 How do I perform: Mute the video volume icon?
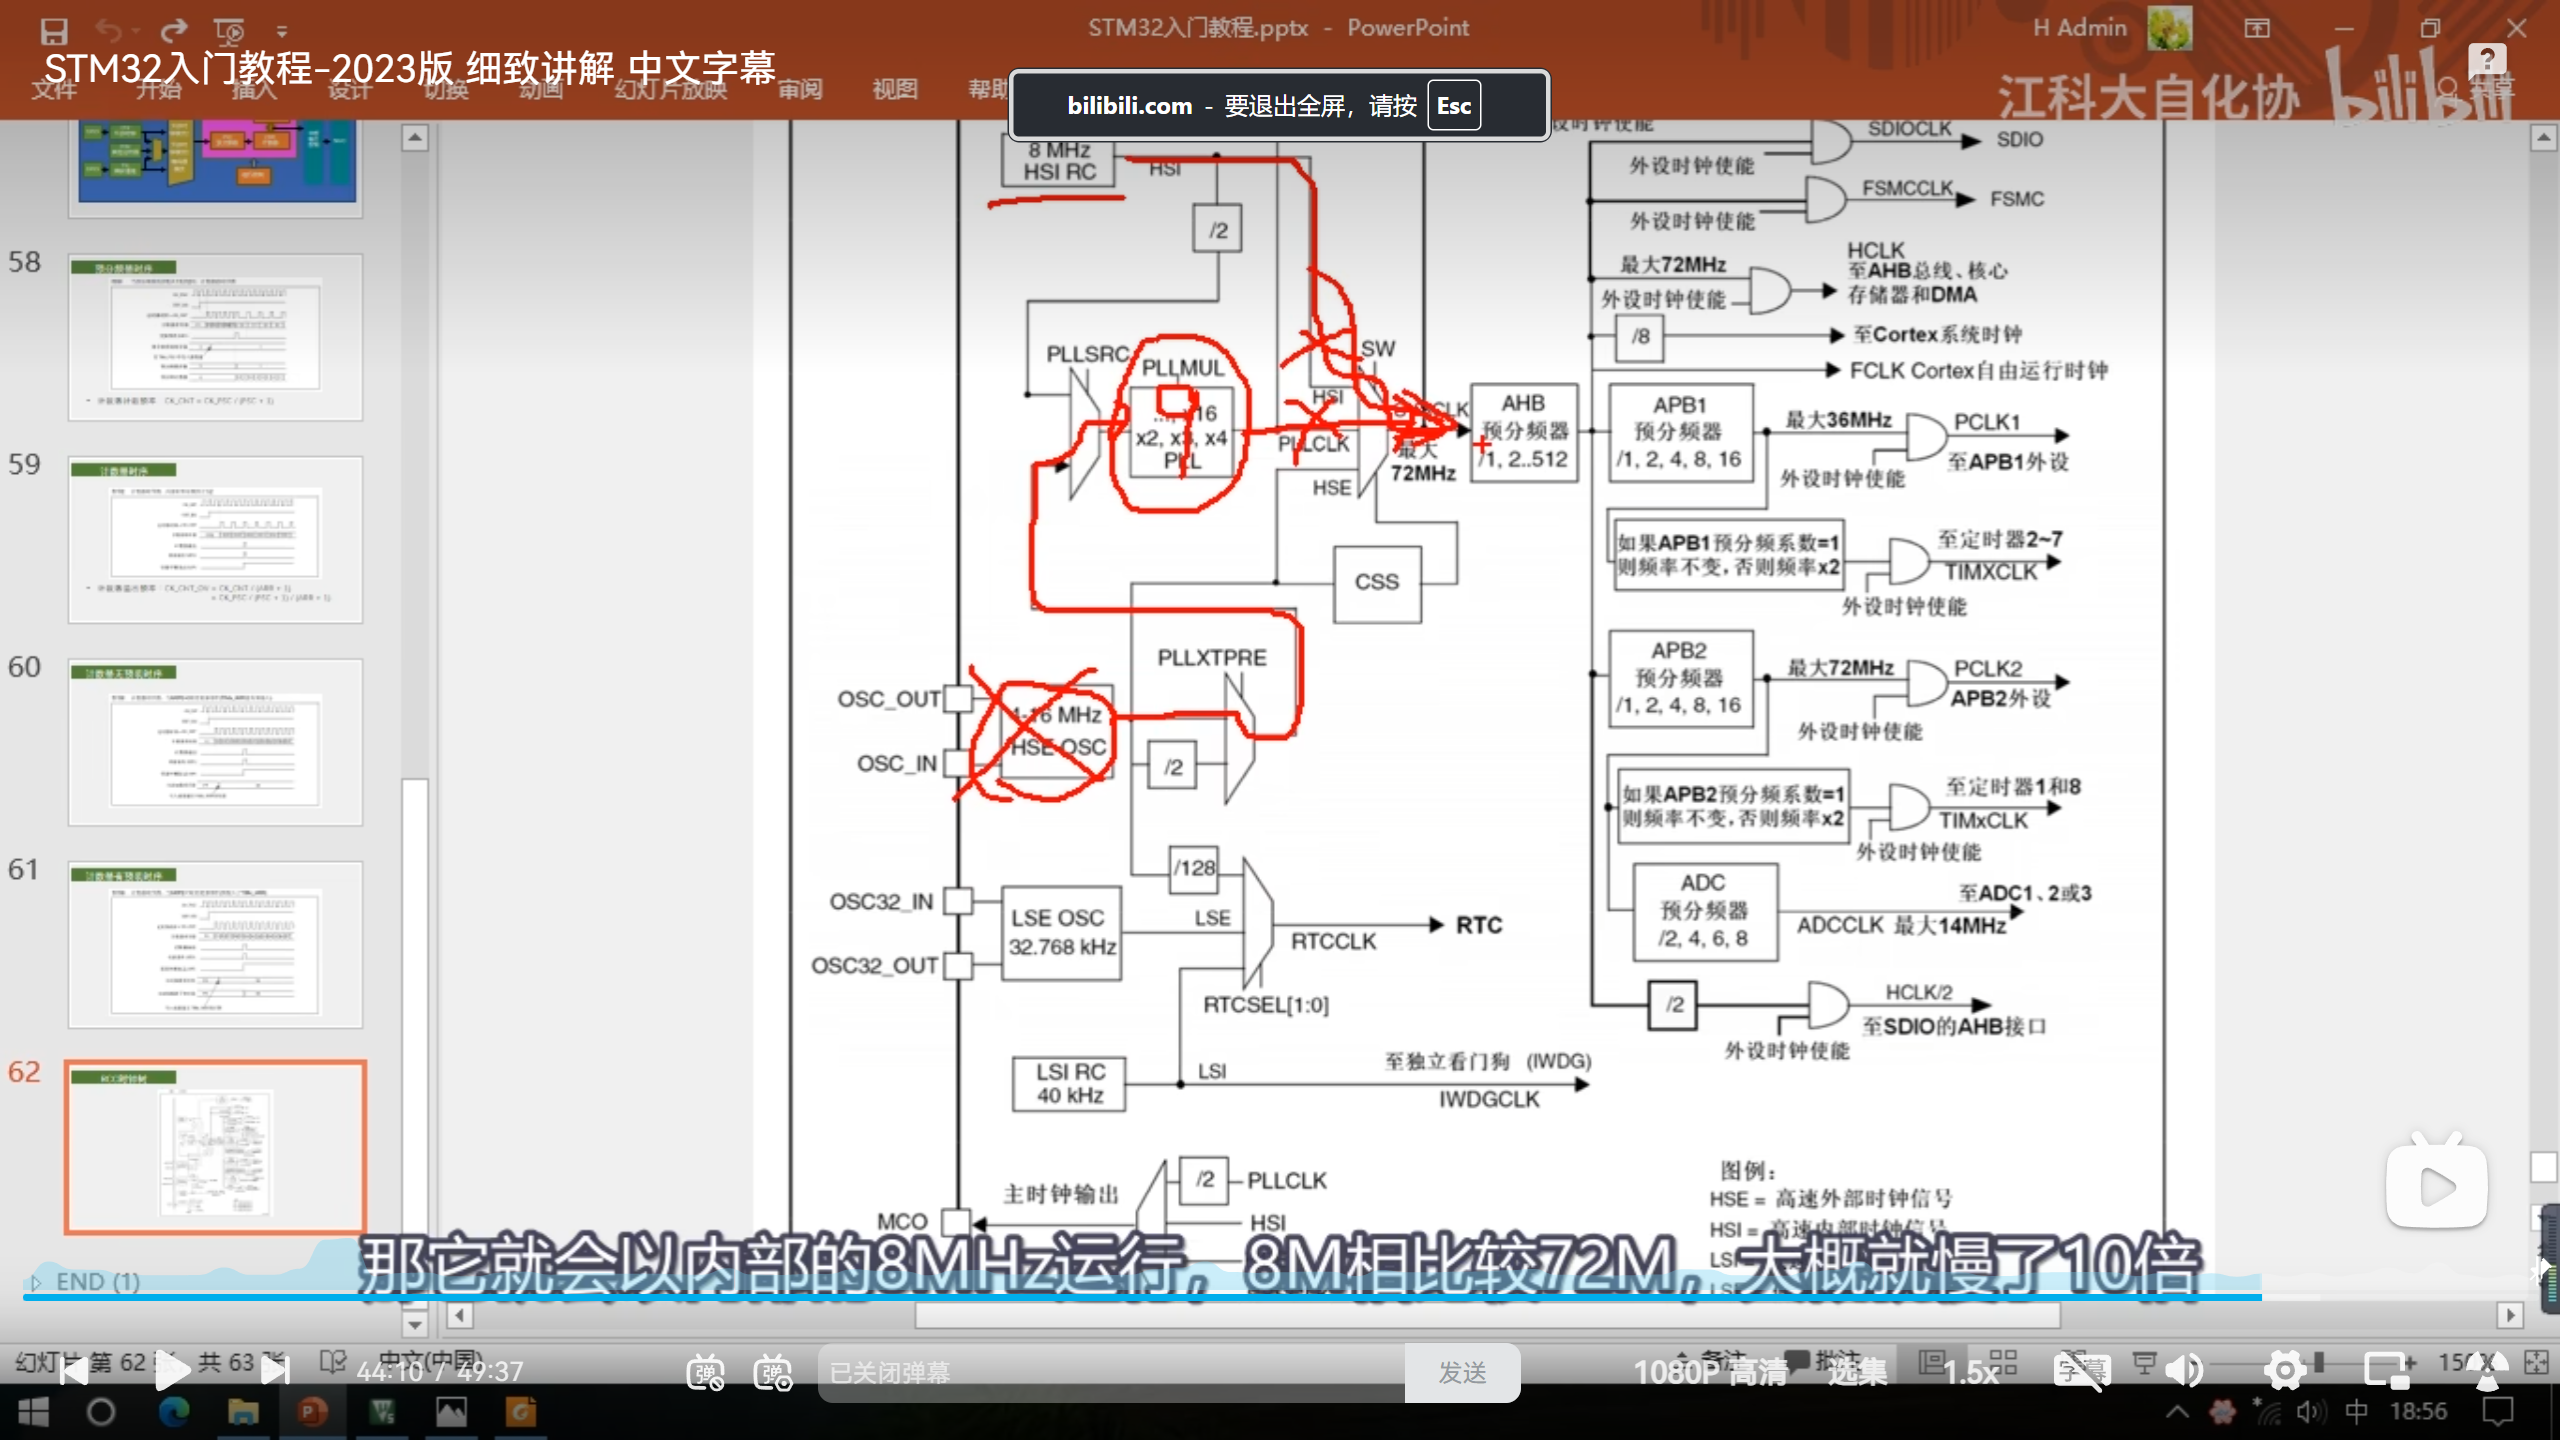(2185, 1371)
